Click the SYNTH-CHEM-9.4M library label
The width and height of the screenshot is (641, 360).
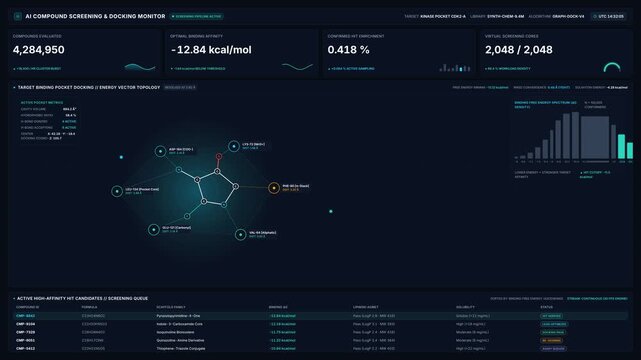[505, 16]
